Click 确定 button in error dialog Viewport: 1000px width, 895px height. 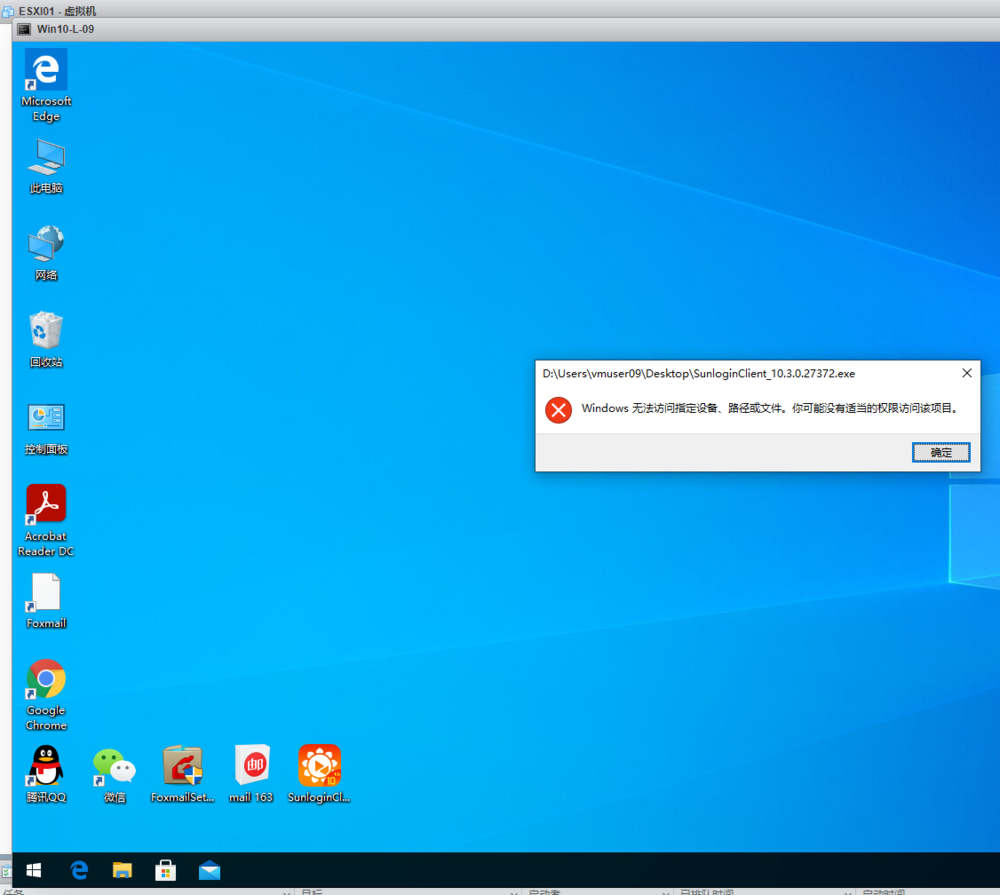tap(941, 452)
